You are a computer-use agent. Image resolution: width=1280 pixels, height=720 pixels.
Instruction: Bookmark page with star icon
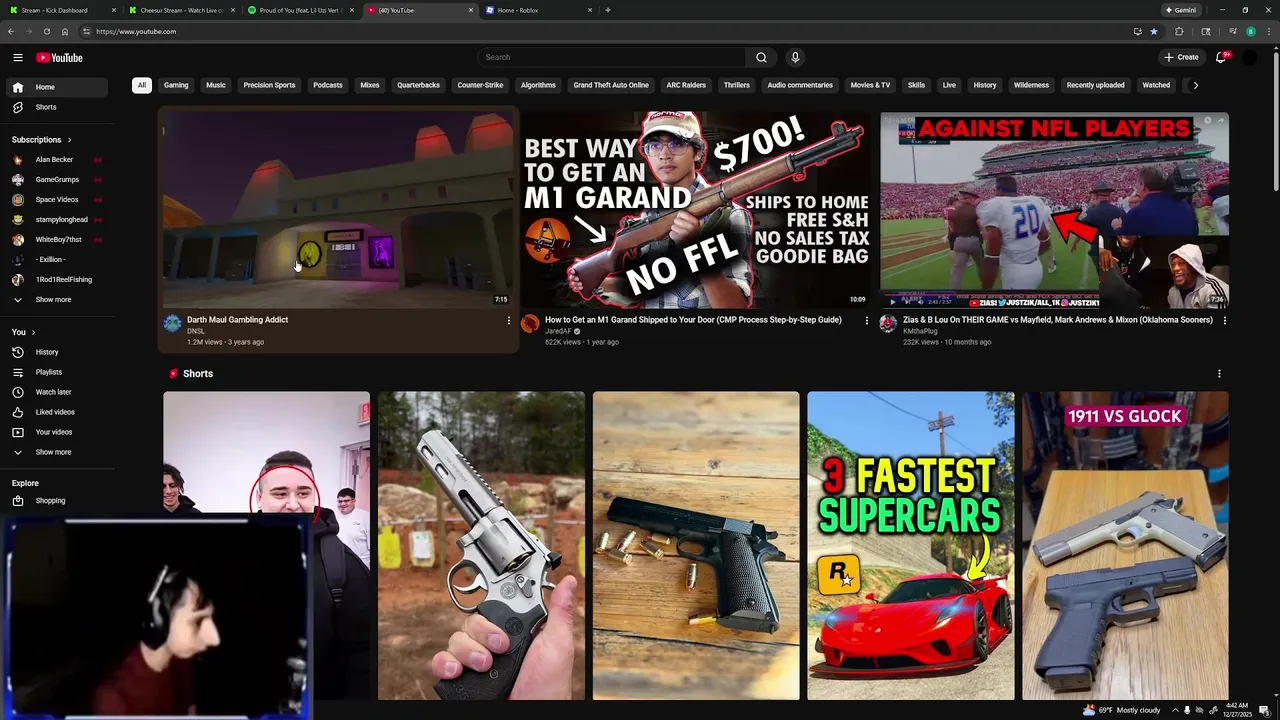tap(1154, 32)
